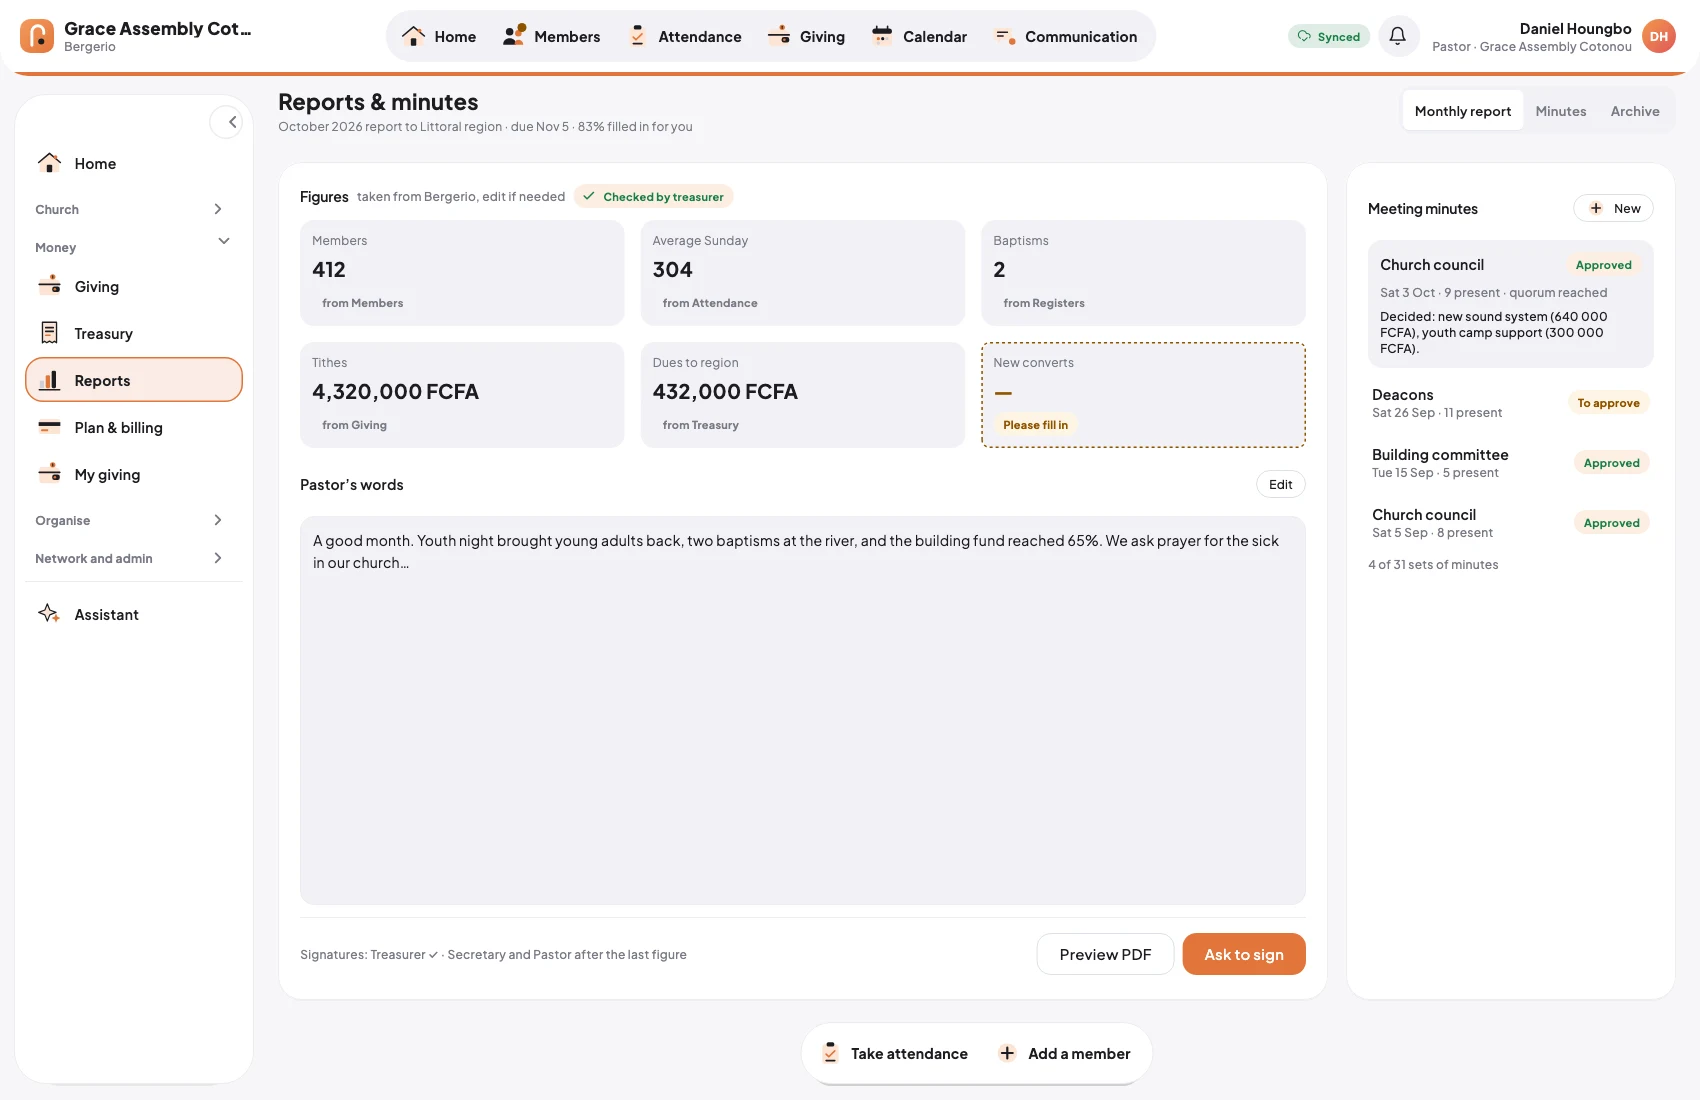This screenshot has width=1700, height=1100.
Task: Click the Ask to sign button
Action: coord(1244,954)
